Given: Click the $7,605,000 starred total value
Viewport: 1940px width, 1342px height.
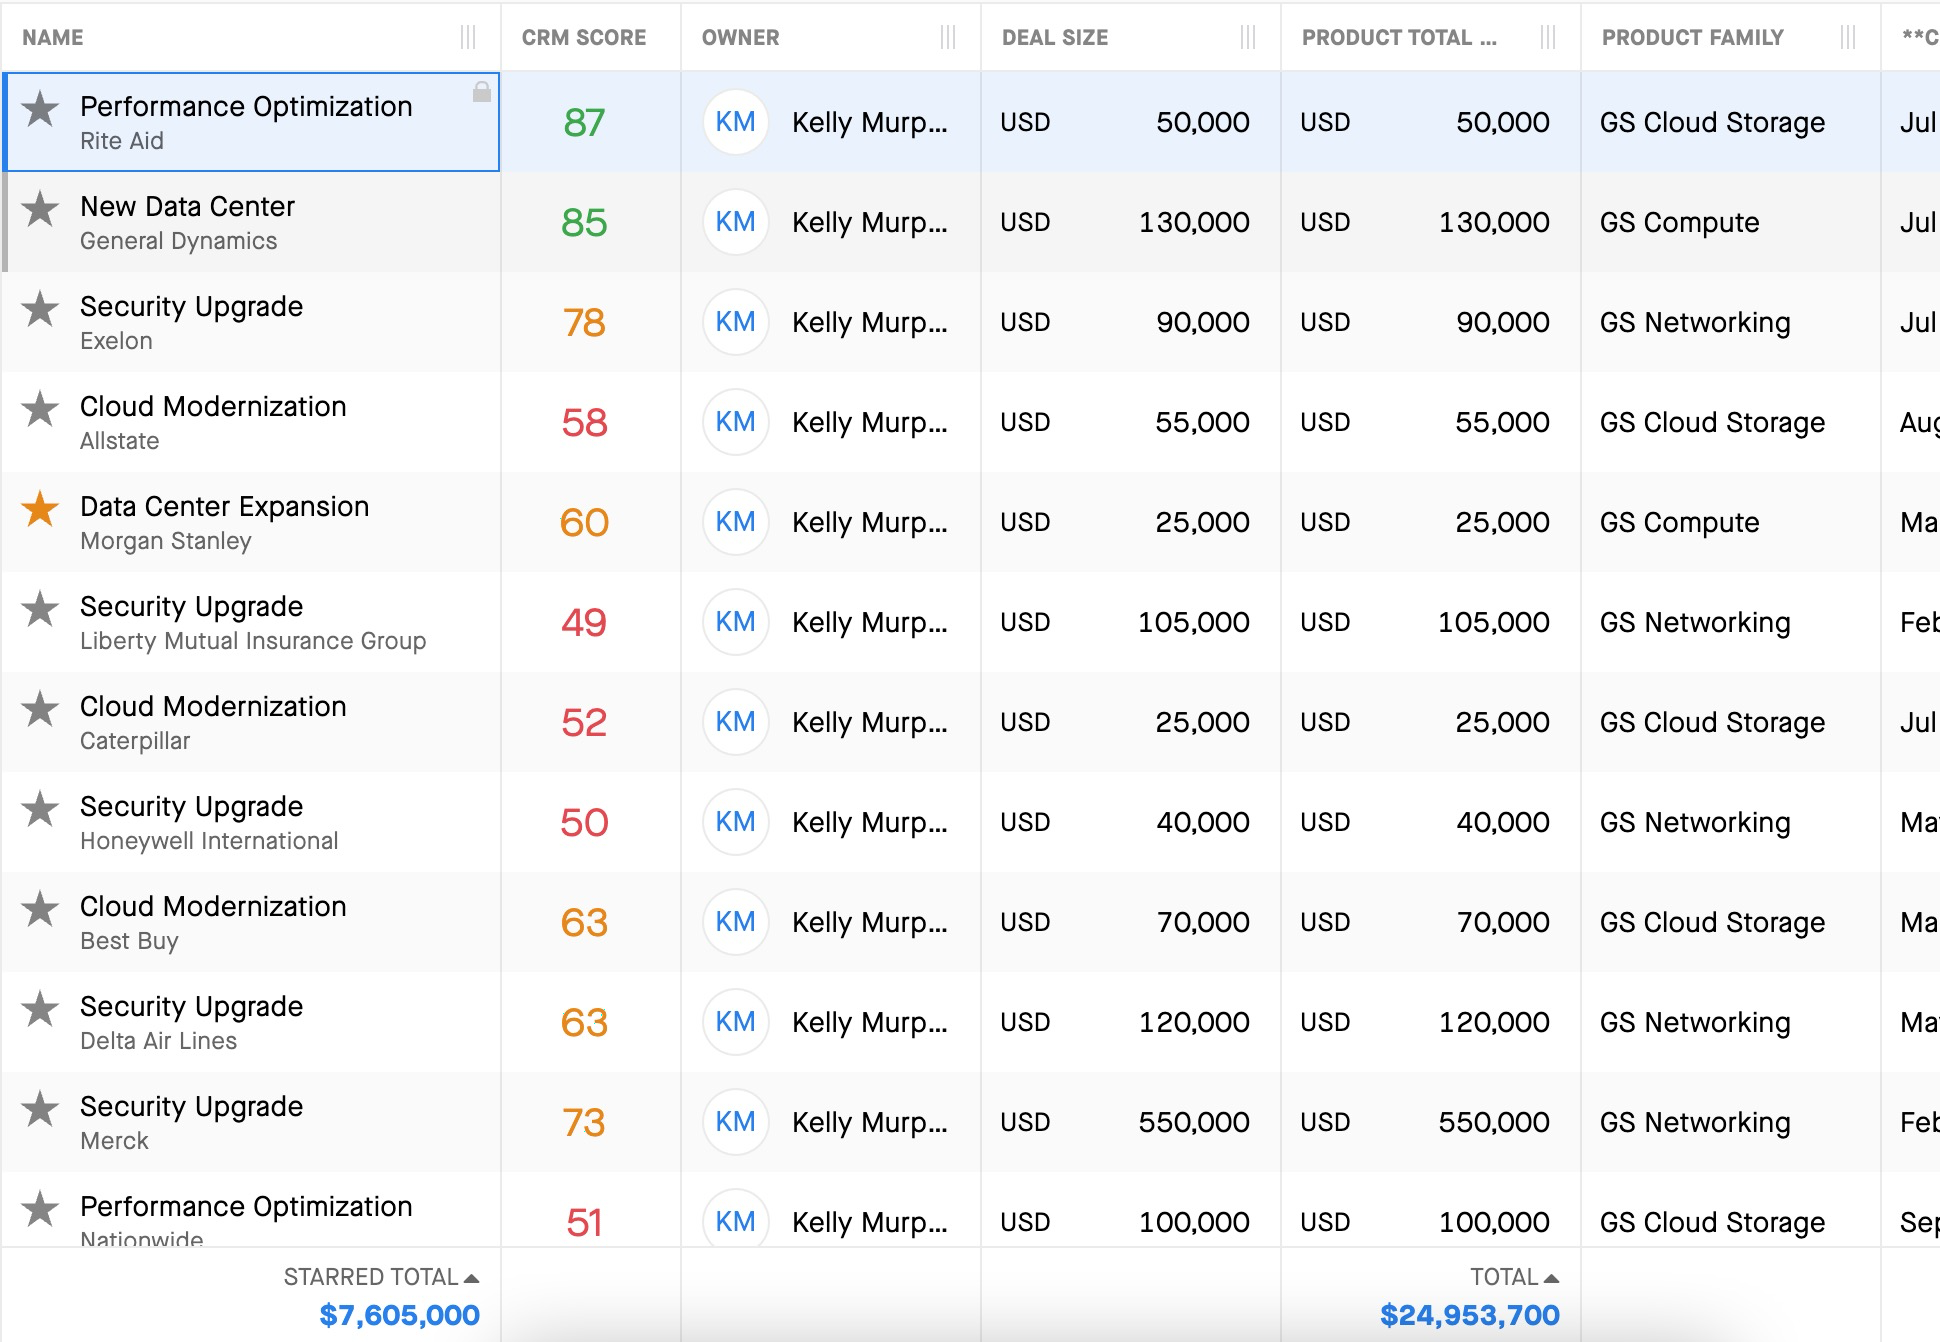Looking at the screenshot, I should tap(399, 1315).
